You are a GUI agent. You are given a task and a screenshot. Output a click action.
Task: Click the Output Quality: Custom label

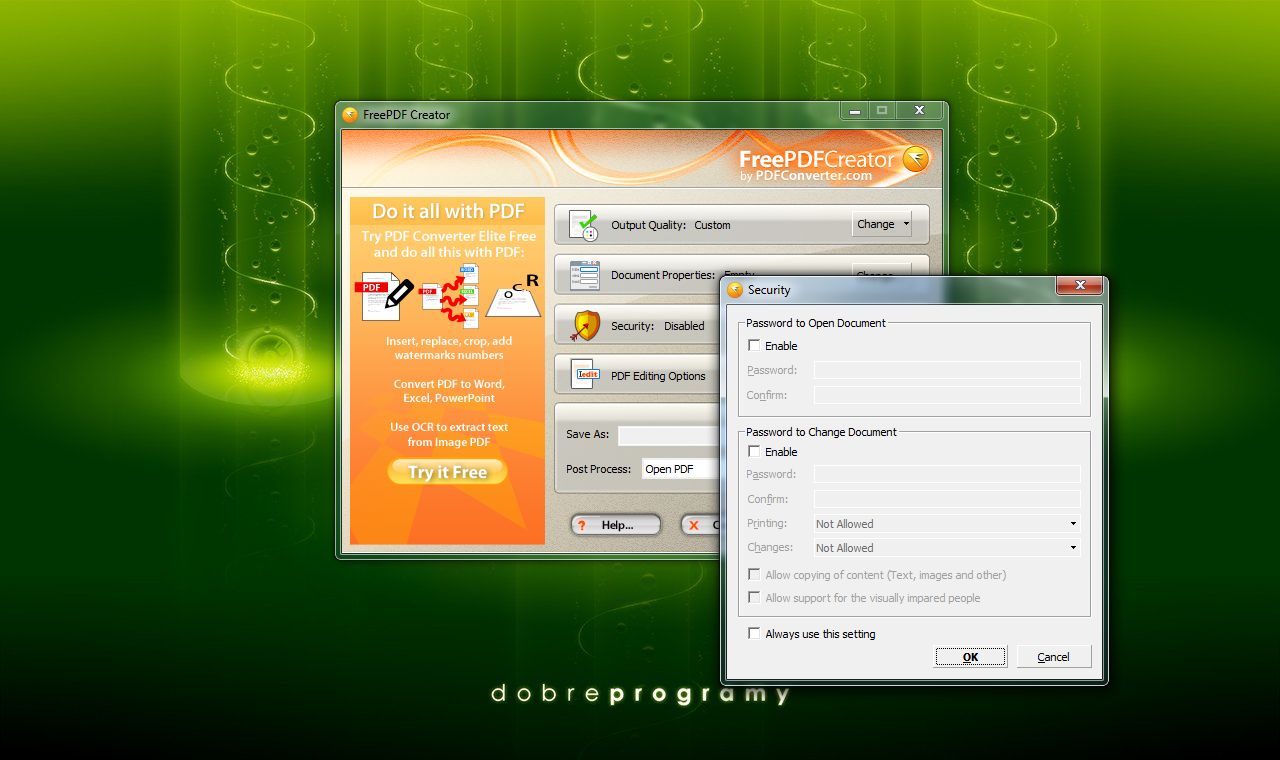pyautogui.click(x=670, y=225)
